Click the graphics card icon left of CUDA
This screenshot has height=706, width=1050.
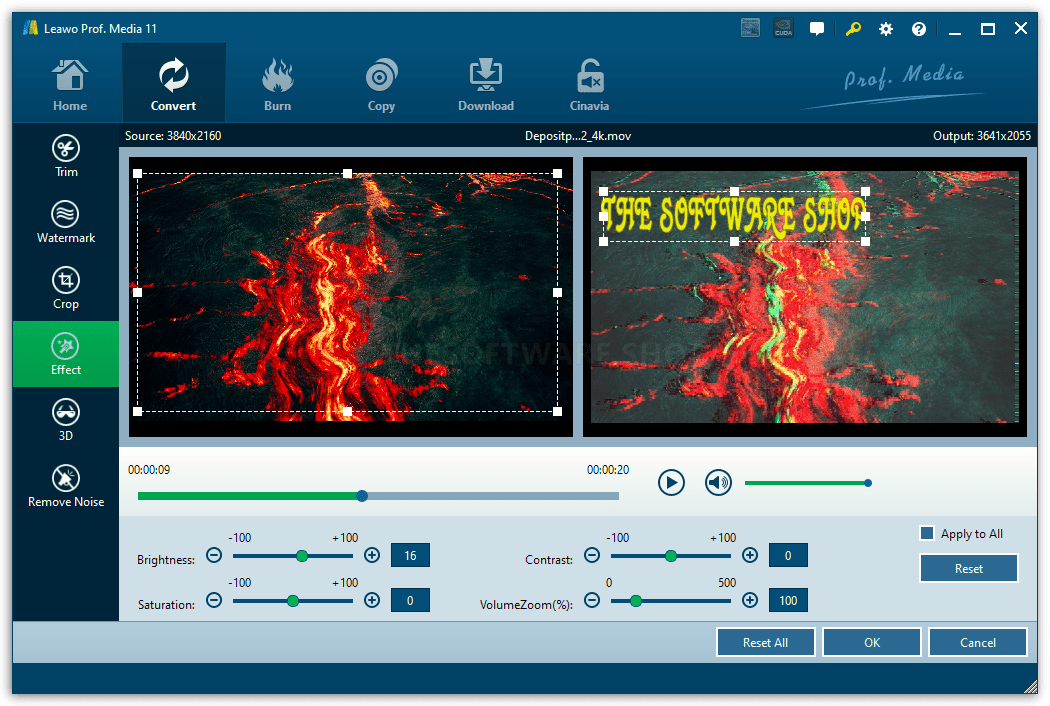pos(751,28)
